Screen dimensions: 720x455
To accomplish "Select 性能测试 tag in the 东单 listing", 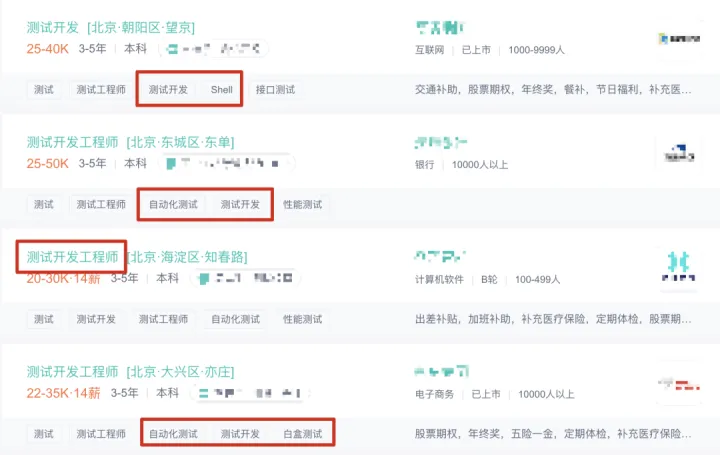I will tap(303, 204).
